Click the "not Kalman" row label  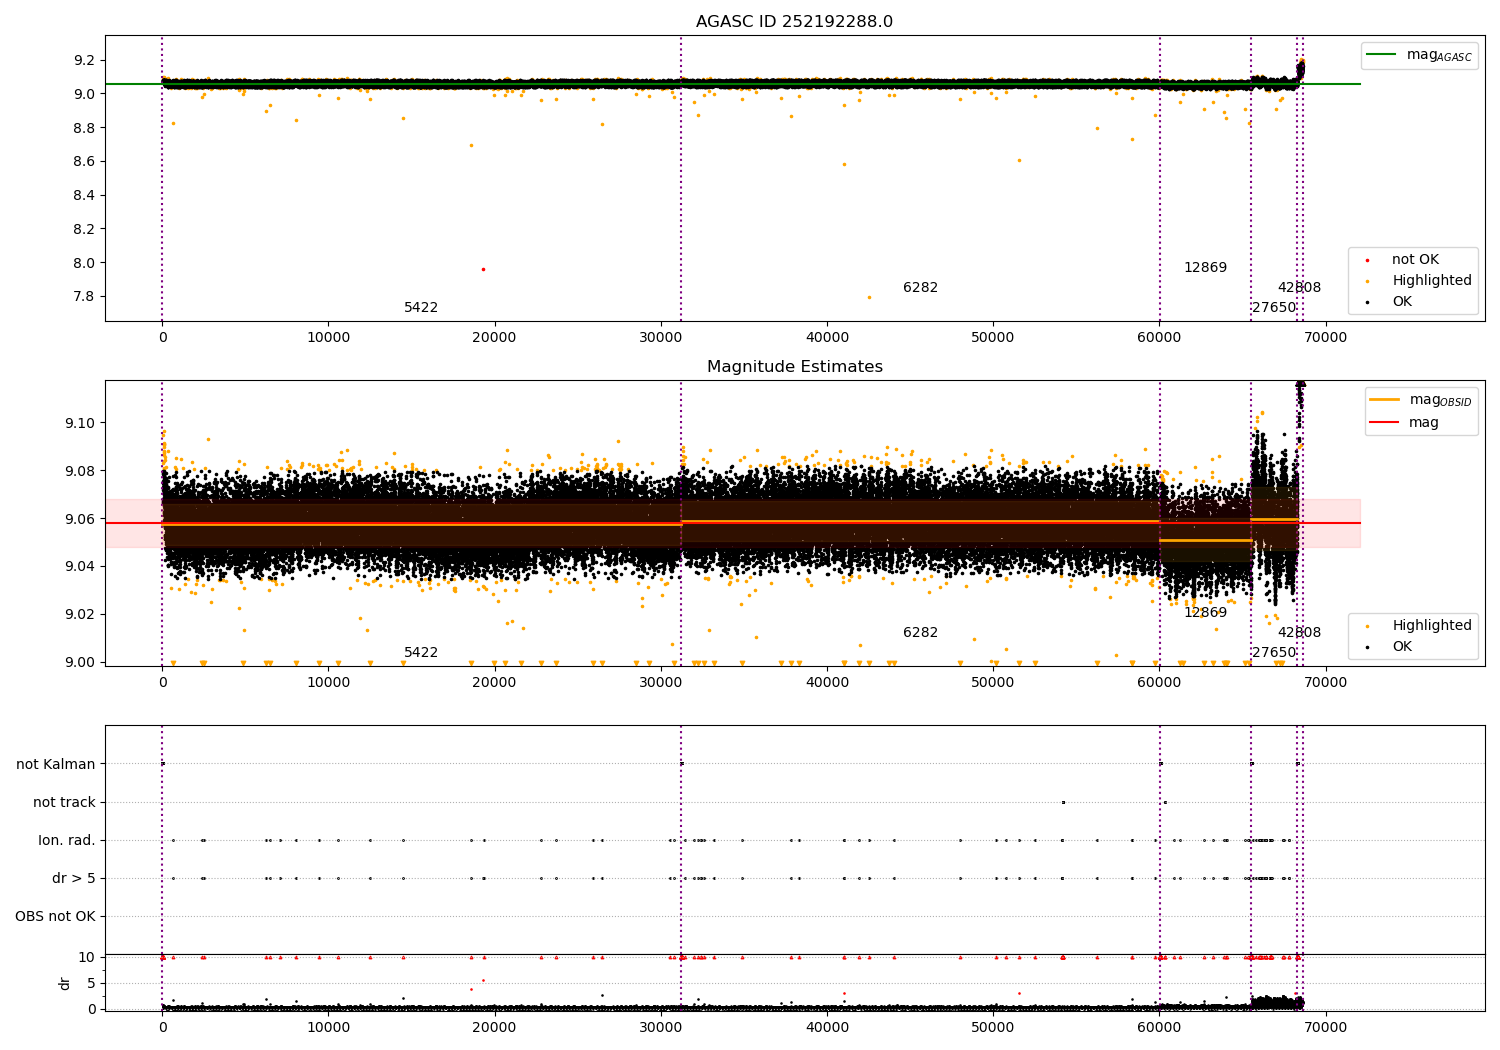pos(56,765)
